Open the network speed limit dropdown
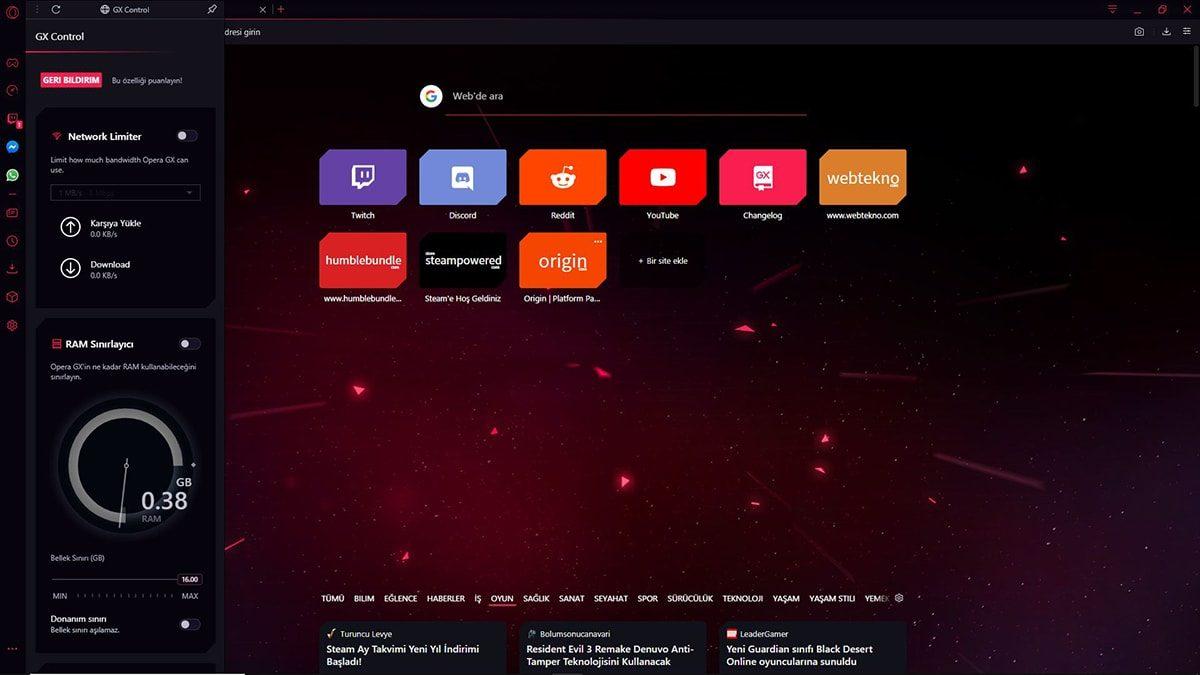Image resolution: width=1200 pixels, height=675 pixels. click(124, 192)
